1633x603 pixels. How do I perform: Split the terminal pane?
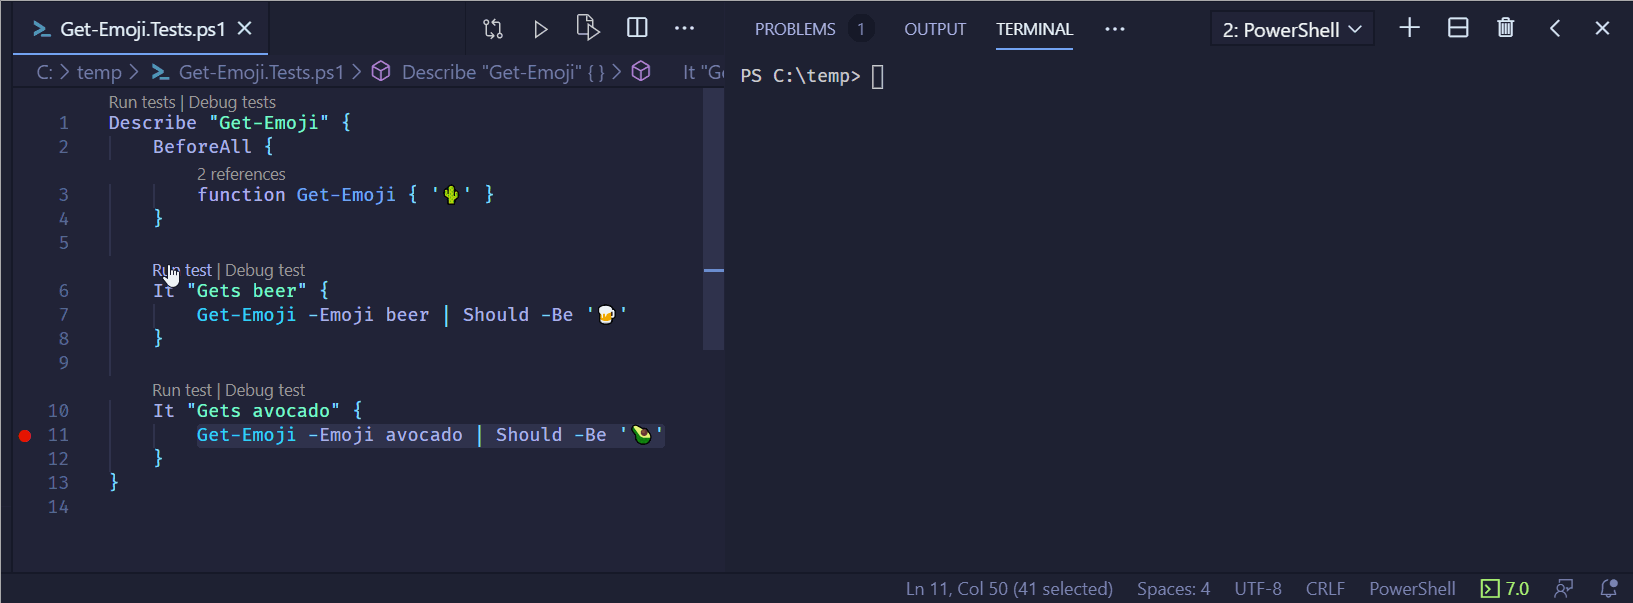pyautogui.click(x=1458, y=28)
